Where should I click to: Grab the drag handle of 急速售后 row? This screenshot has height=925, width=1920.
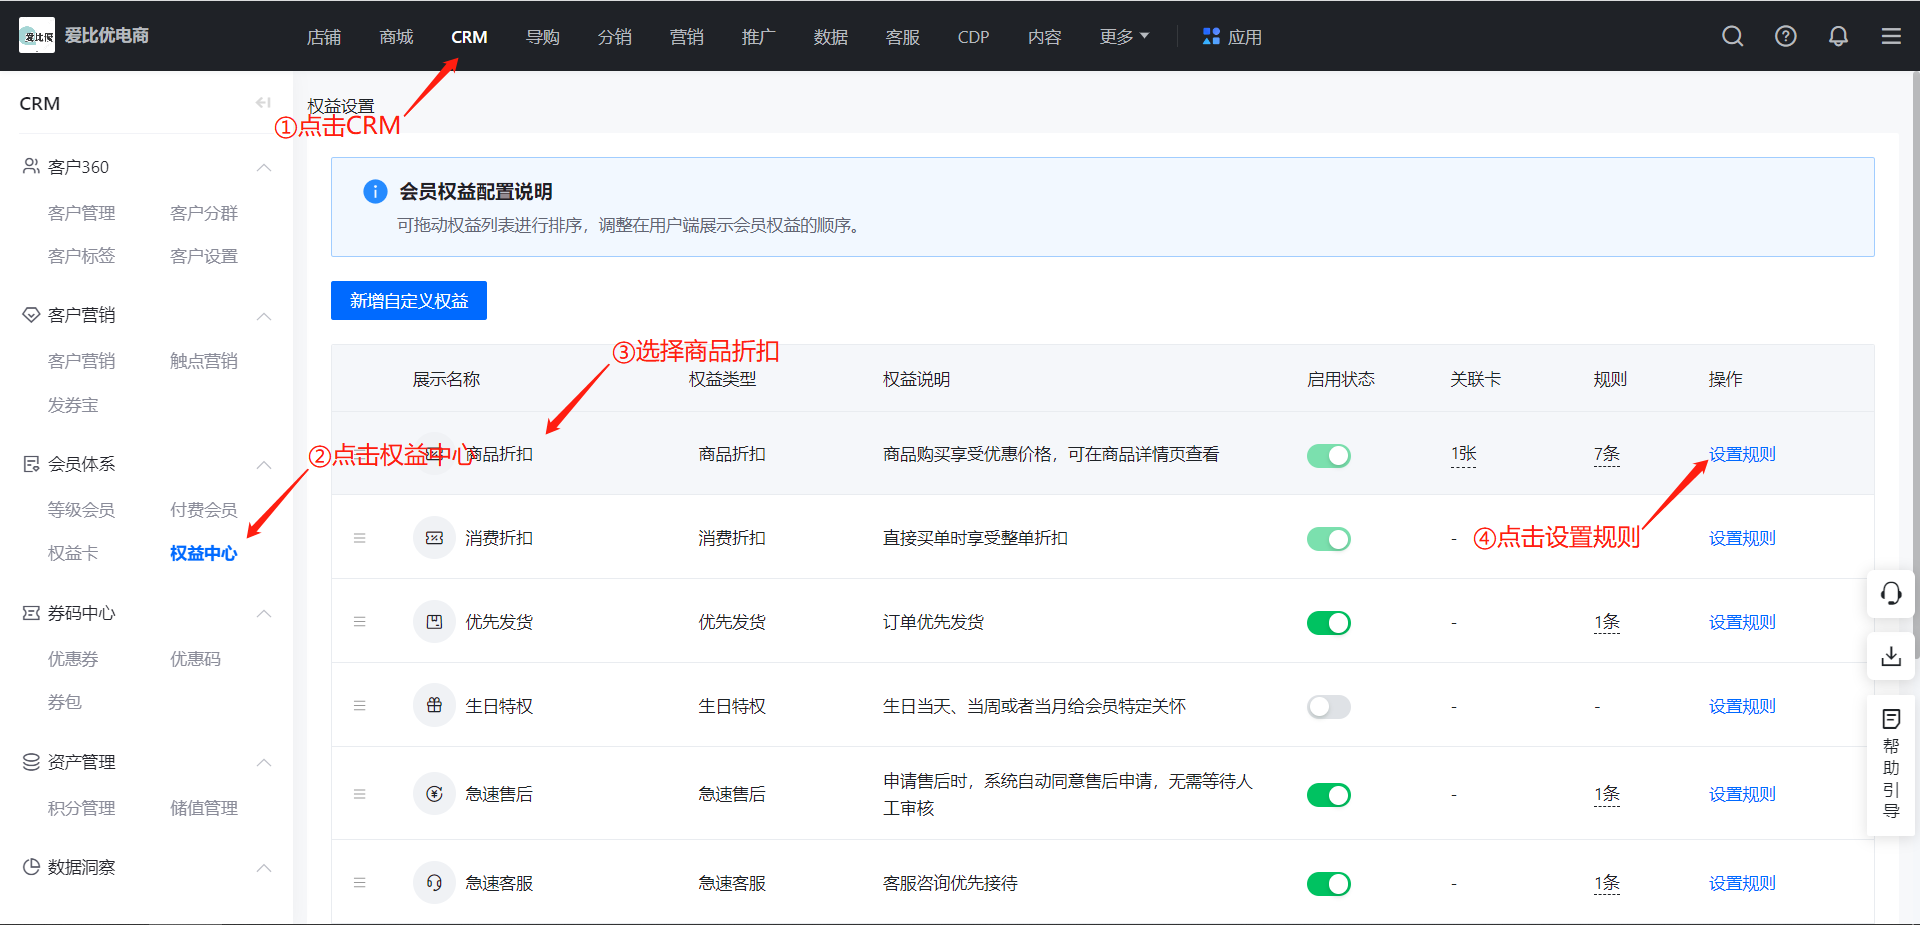pyautogui.click(x=359, y=794)
